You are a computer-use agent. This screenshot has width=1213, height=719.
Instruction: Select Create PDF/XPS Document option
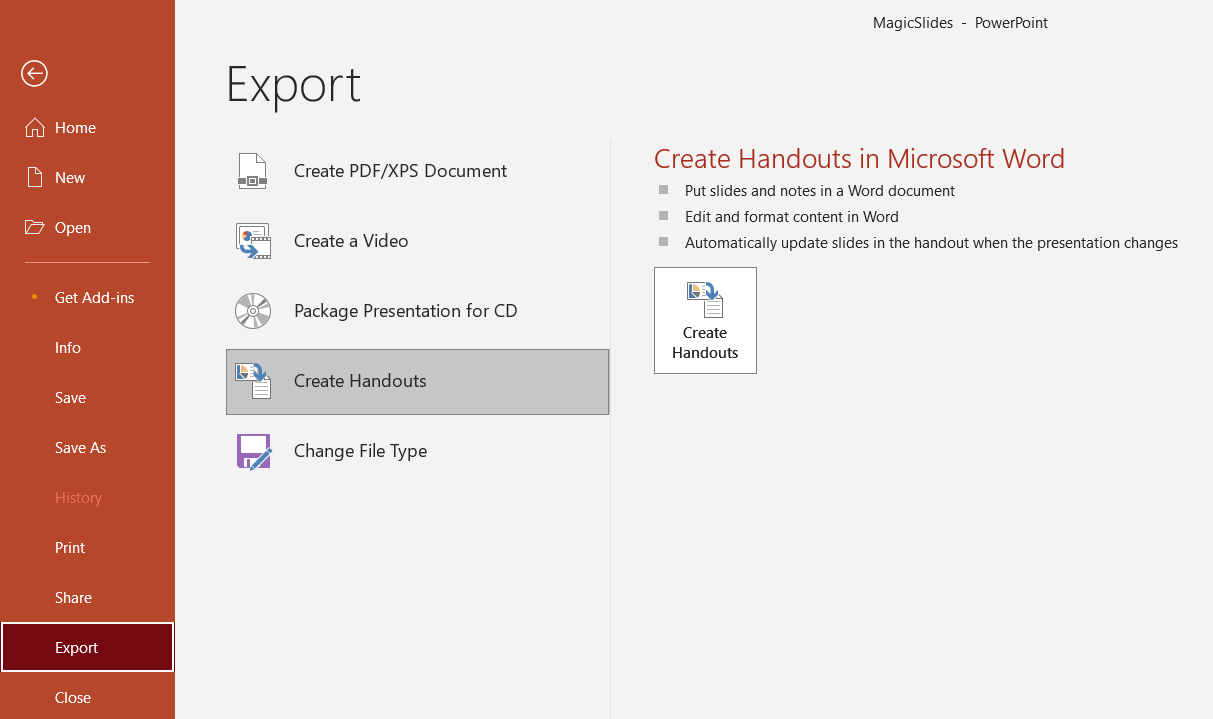pyautogui.click(x=400, y=171)
